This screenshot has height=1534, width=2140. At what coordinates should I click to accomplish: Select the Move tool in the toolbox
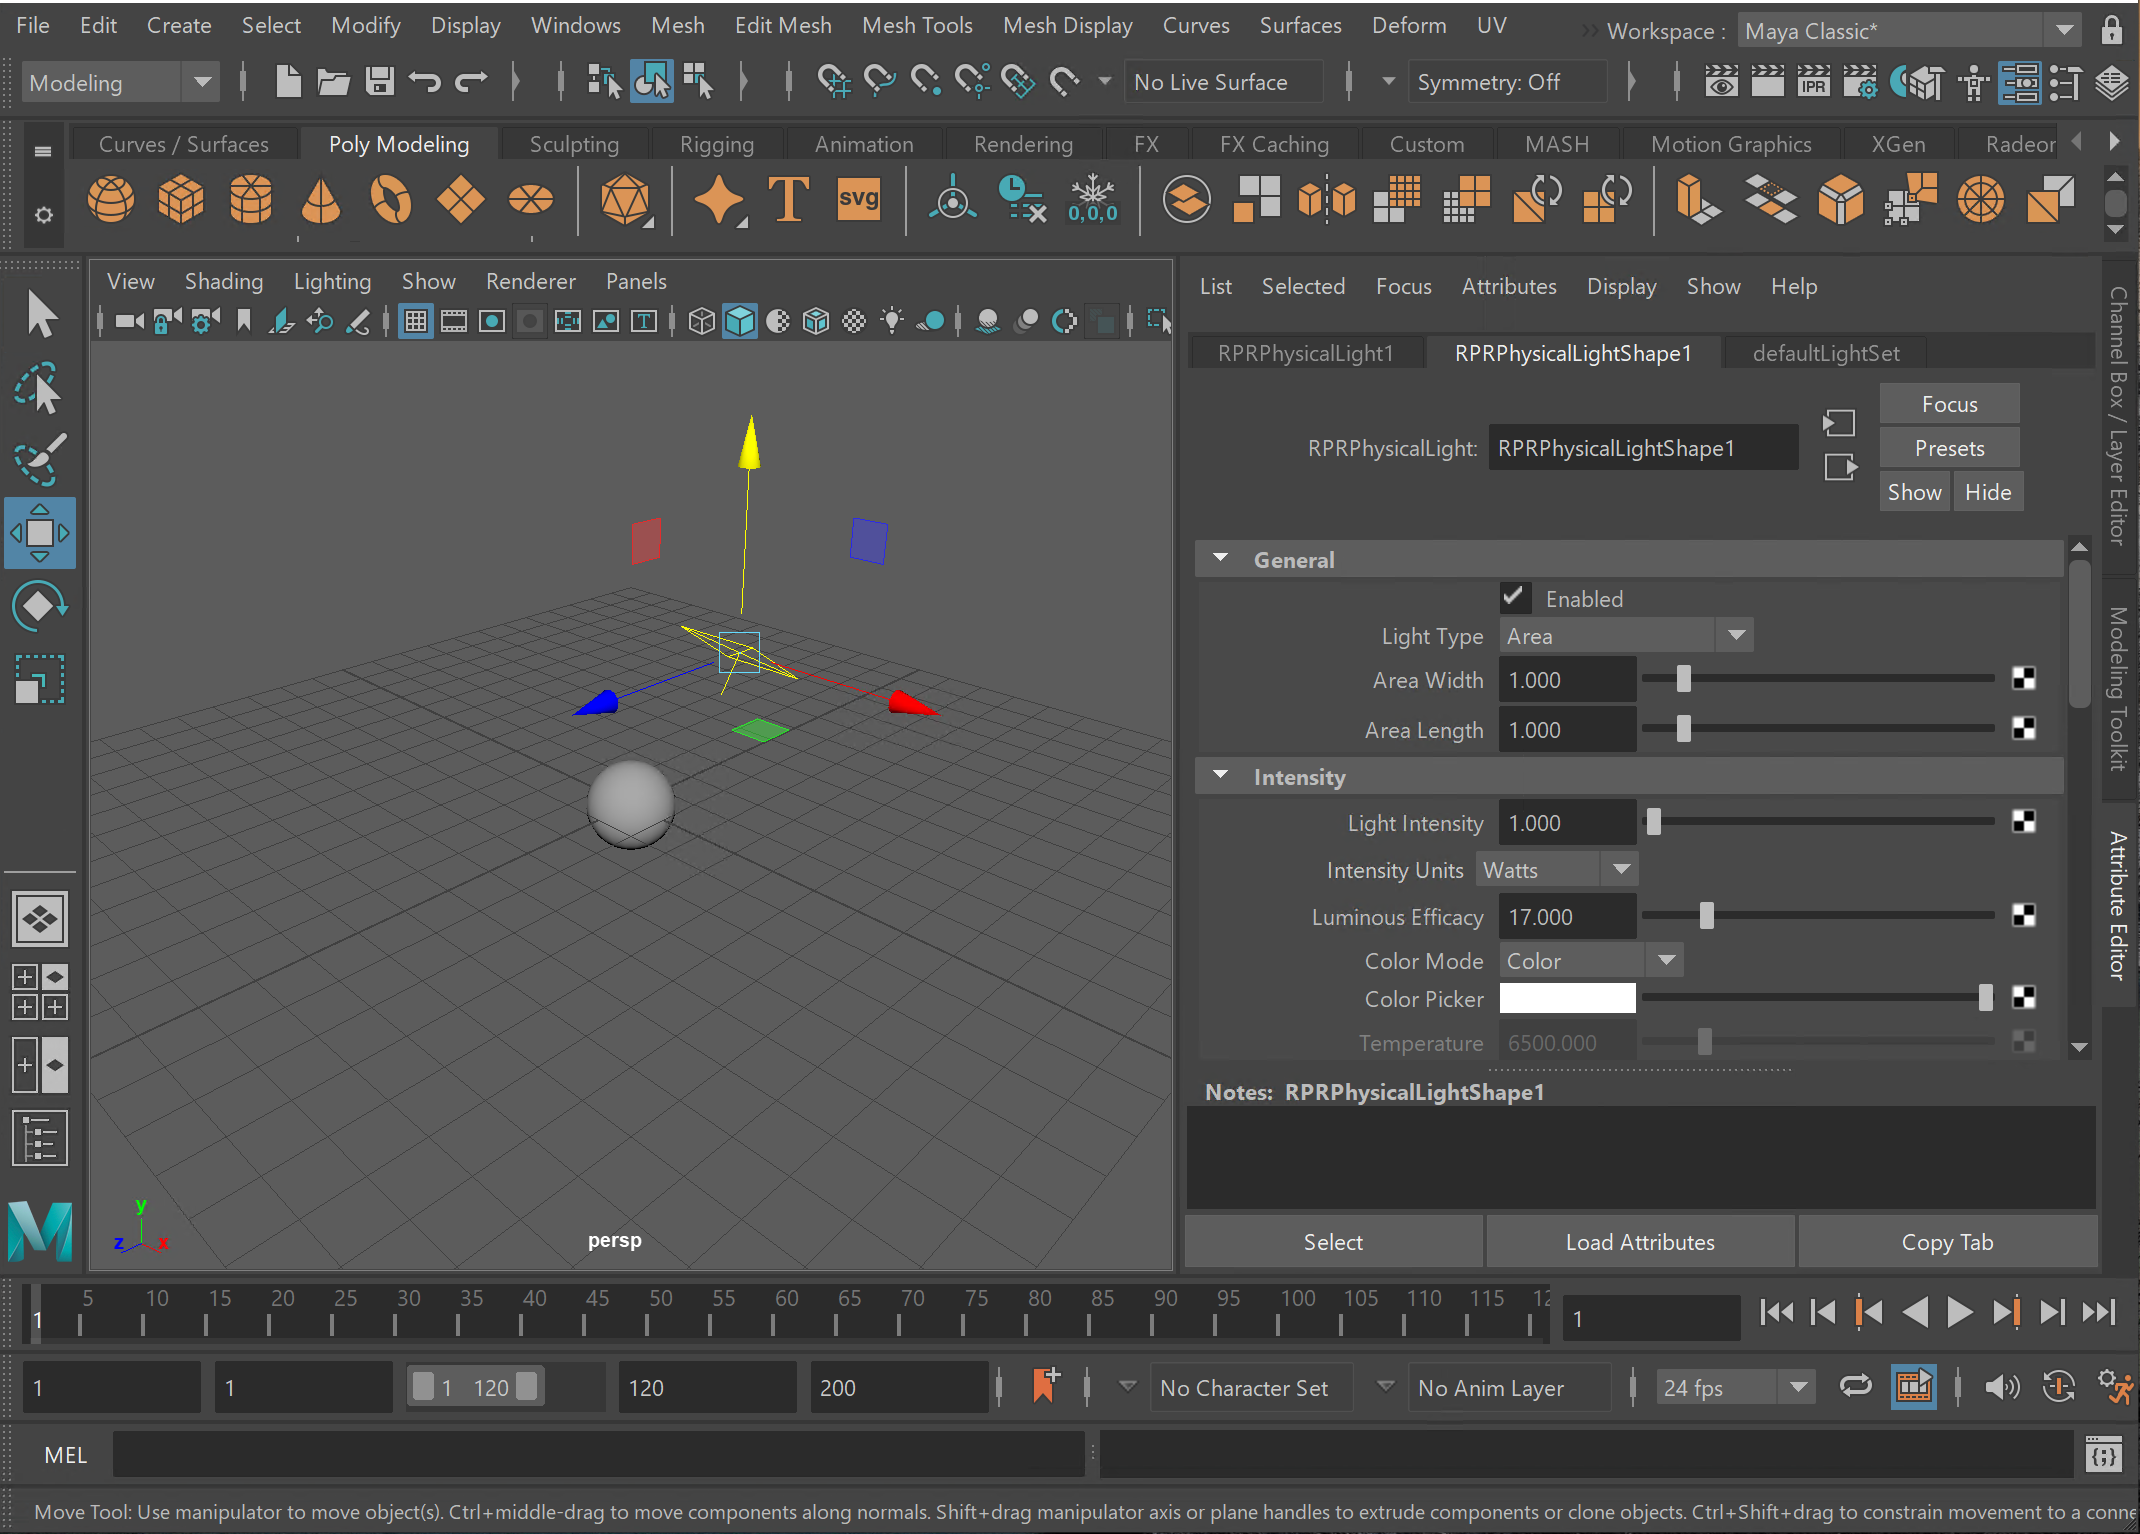click(x=40, y=533)
